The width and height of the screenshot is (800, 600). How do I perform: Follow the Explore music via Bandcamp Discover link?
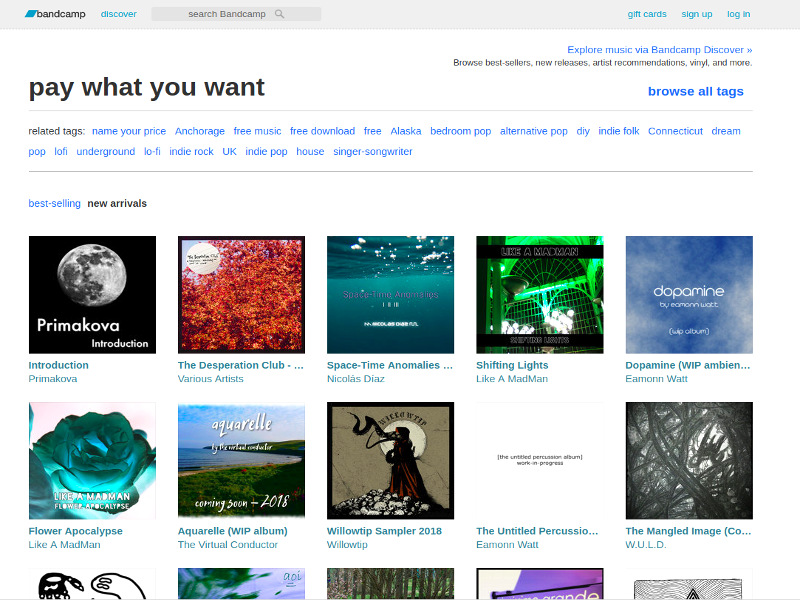(660, 49)
